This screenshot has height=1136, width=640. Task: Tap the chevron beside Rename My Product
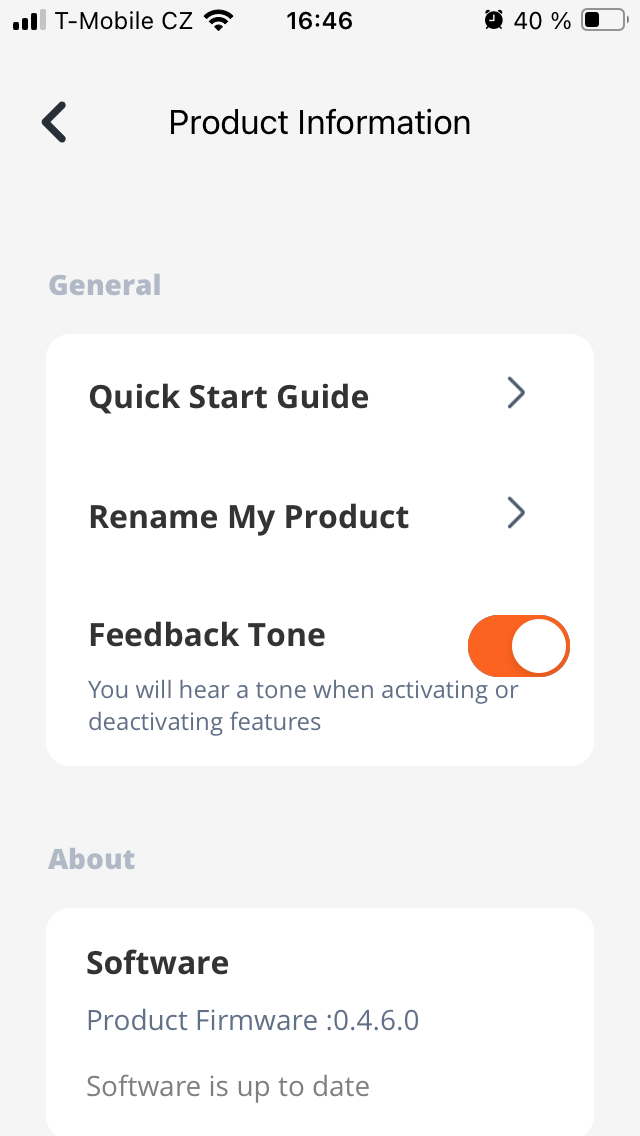pyautogui.click(x=516, y=514)
